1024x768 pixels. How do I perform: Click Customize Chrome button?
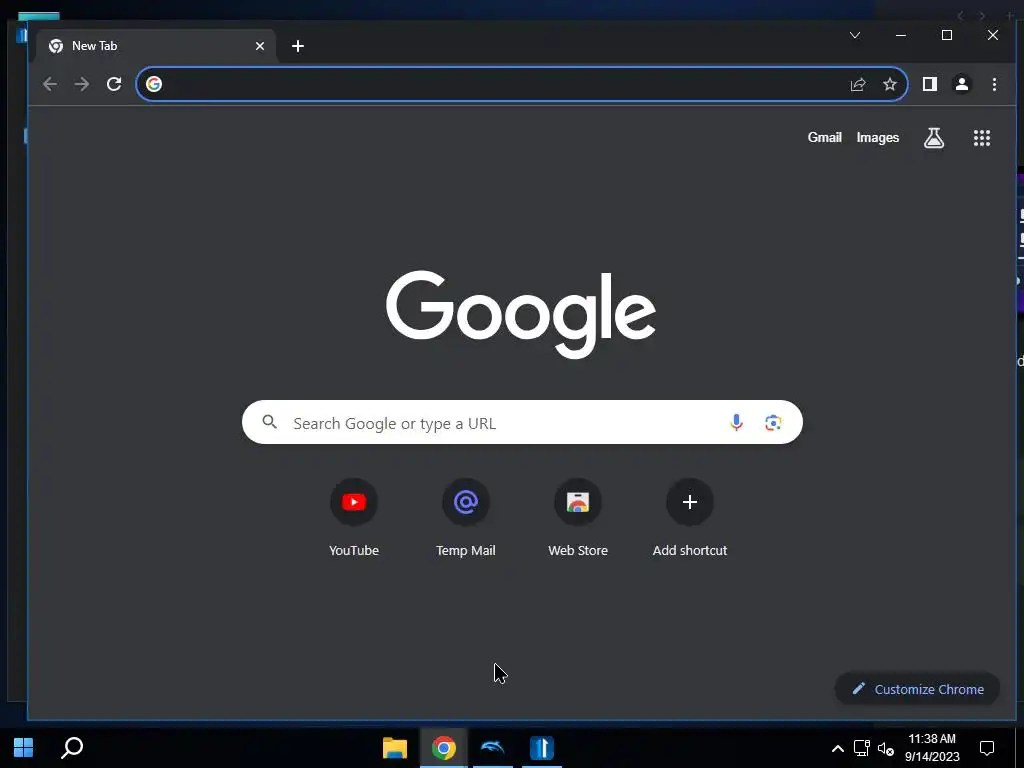coord(917,689)
